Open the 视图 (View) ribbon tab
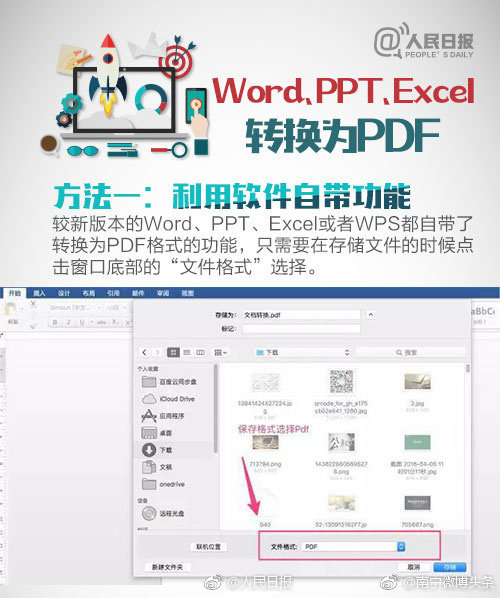Image resolution: width=500 pixels, height=598 pixels. [x=187, y=293]
